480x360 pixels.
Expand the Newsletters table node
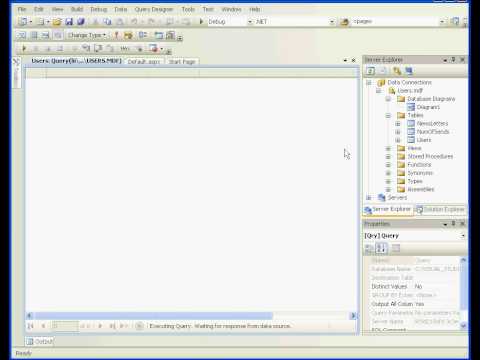click(398, 124)
